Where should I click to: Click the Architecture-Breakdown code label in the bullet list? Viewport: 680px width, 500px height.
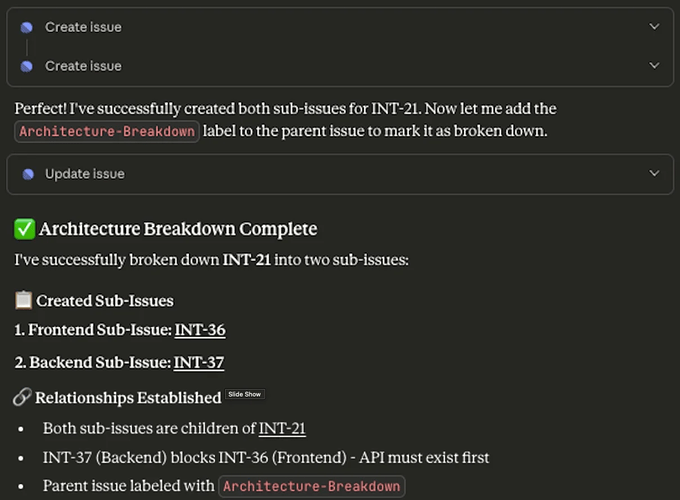(312, 487)
